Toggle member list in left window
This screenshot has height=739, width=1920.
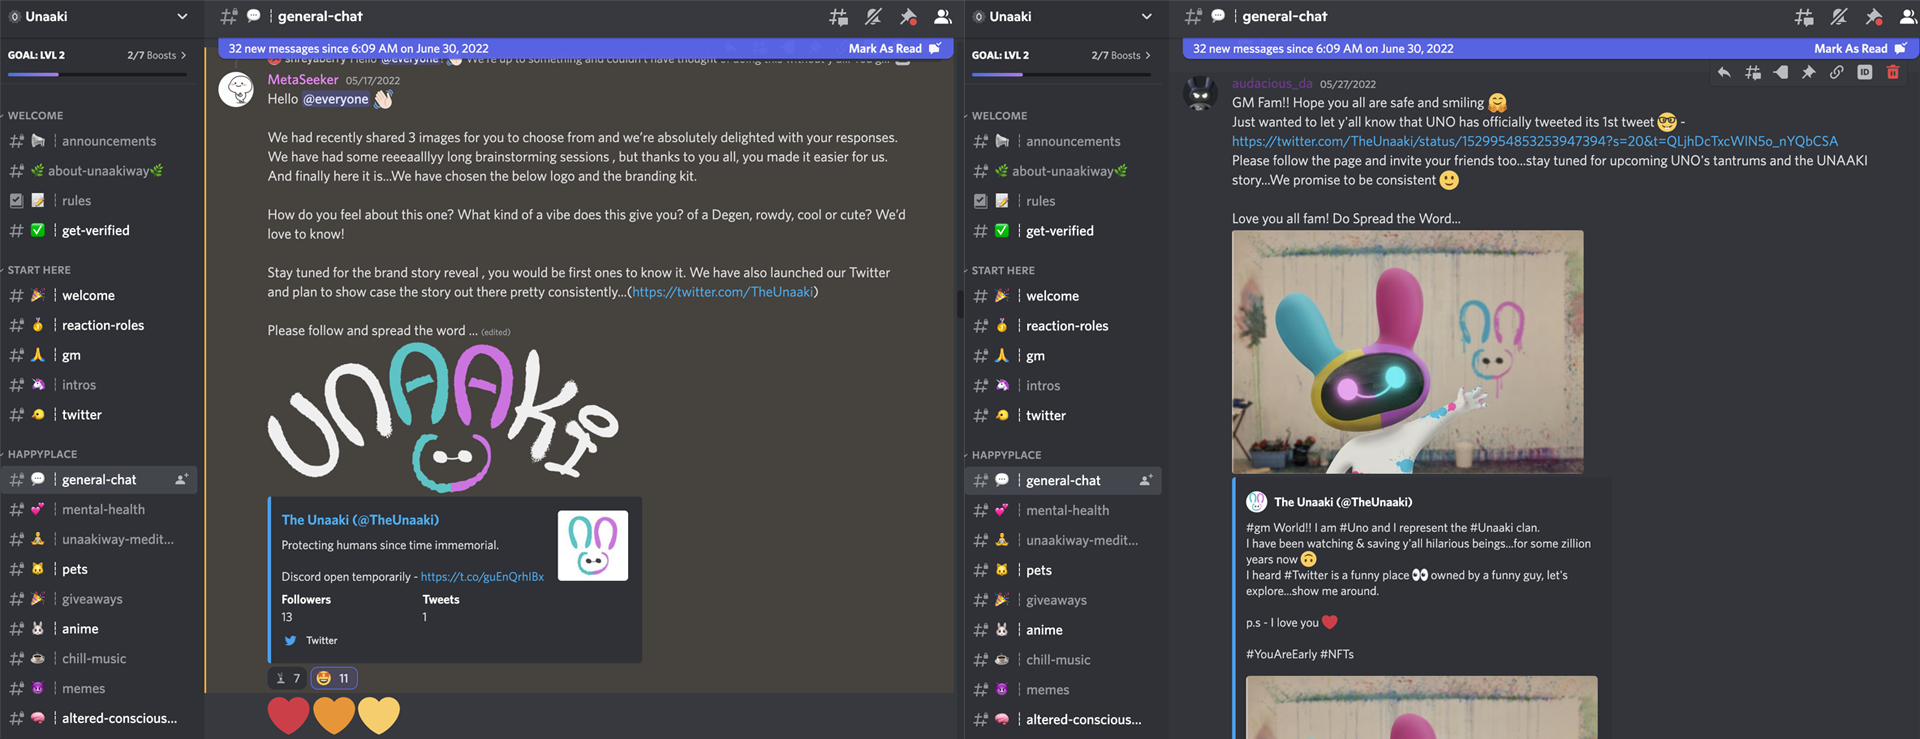pos(942,17)
